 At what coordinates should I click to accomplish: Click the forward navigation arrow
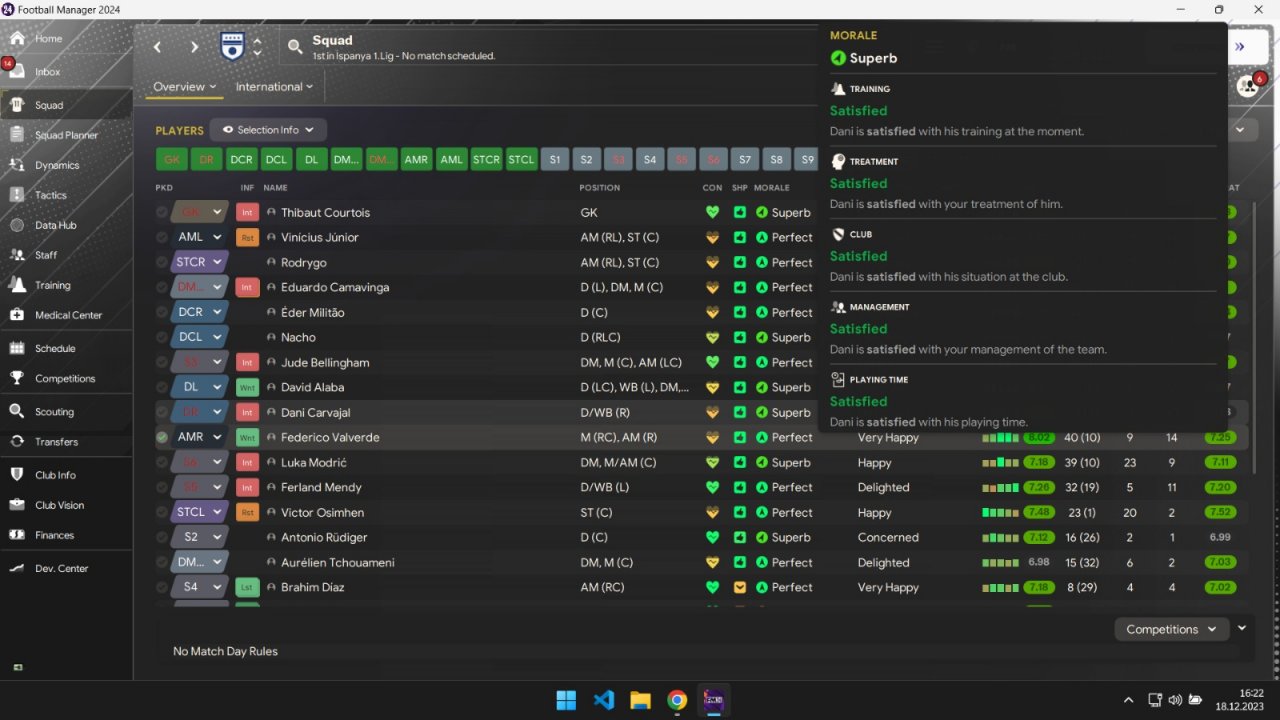[x=194, y=47]
